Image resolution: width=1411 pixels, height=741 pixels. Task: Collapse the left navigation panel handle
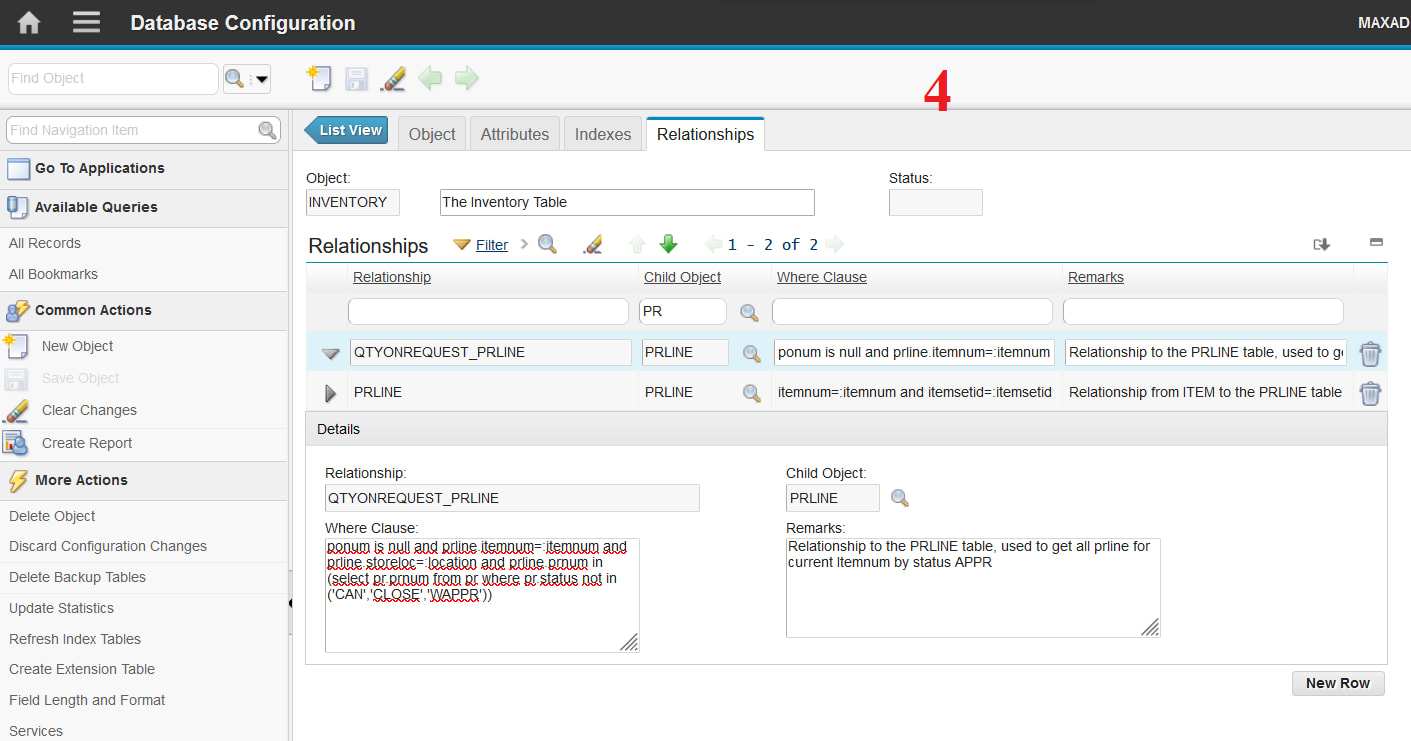291,603
